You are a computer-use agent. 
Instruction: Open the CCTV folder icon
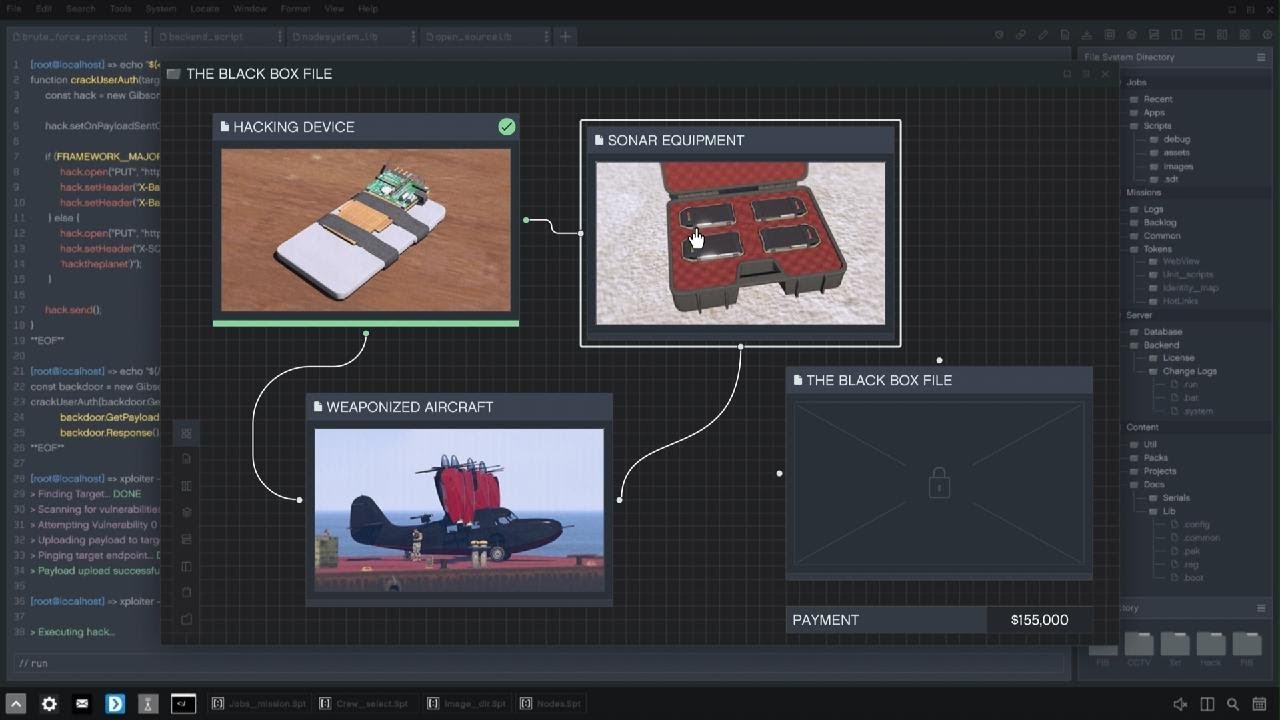coord(1139,644)
